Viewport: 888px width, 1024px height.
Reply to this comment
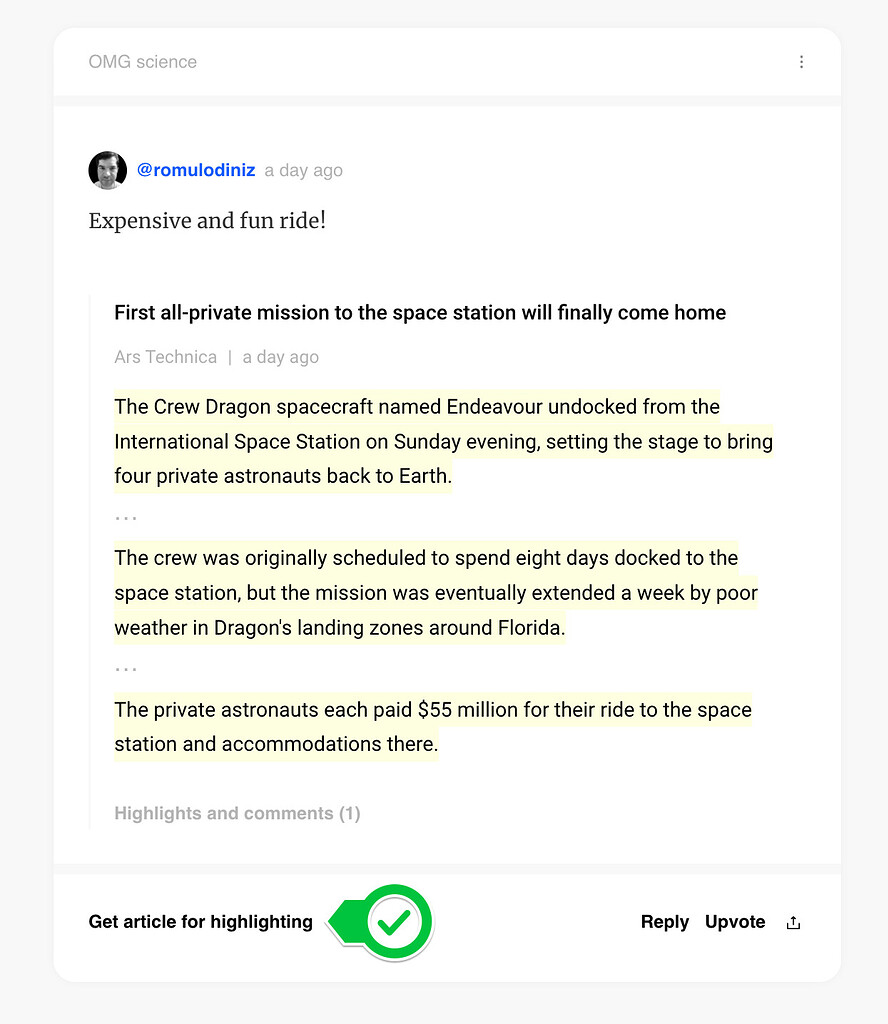coord(664,922)
